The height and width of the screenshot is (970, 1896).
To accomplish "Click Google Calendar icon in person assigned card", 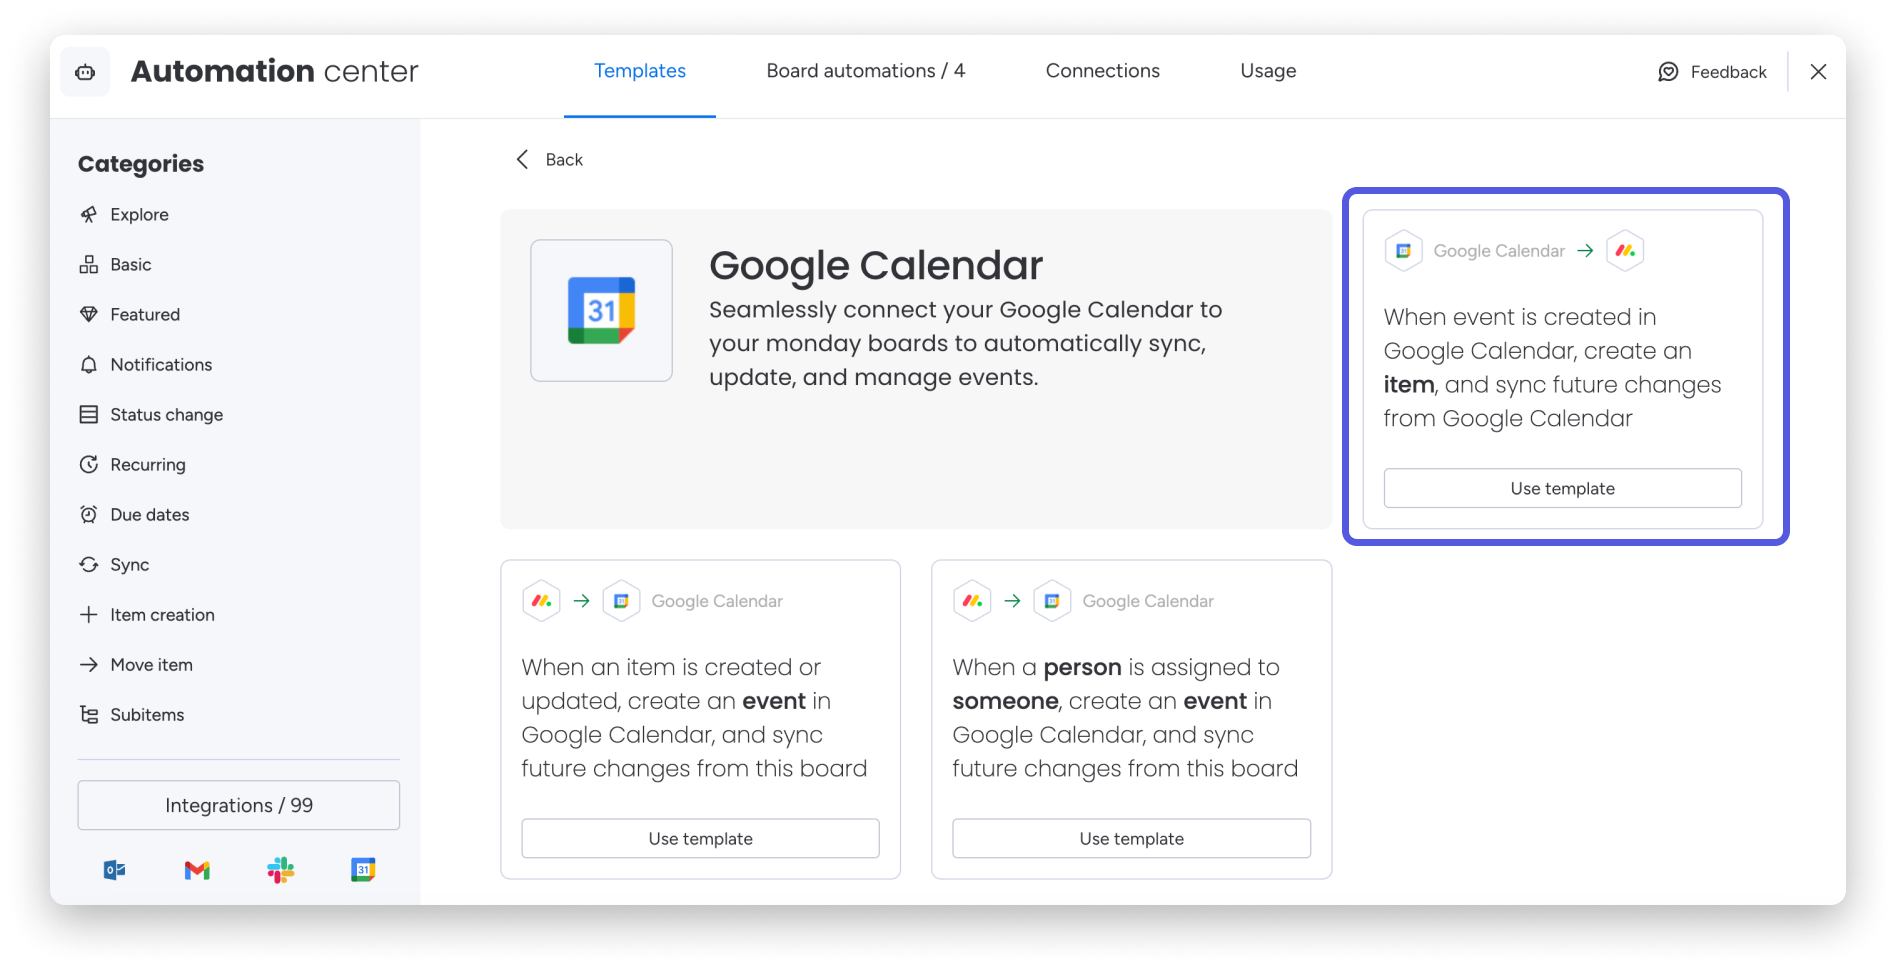I will pyautogui.click(x=1052, y=601).
